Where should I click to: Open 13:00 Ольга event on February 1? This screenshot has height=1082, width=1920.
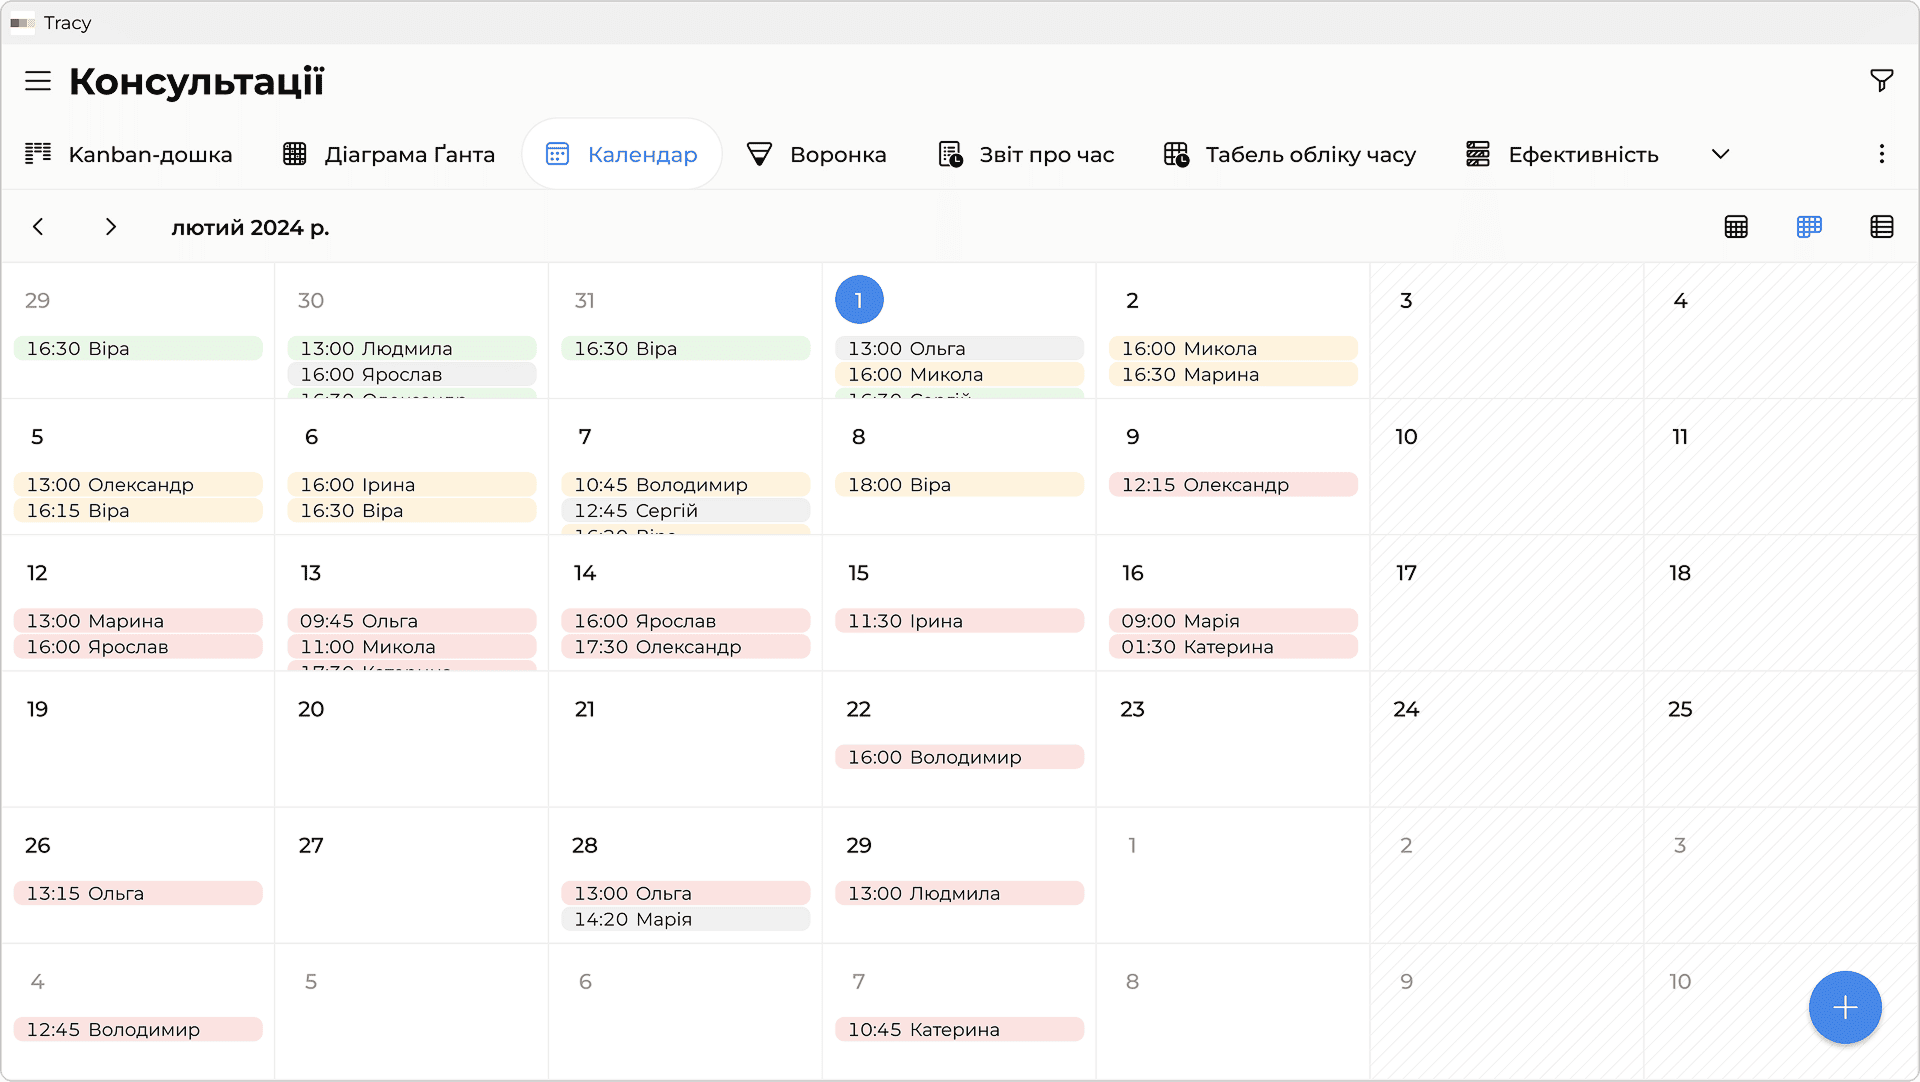(960, 348)
